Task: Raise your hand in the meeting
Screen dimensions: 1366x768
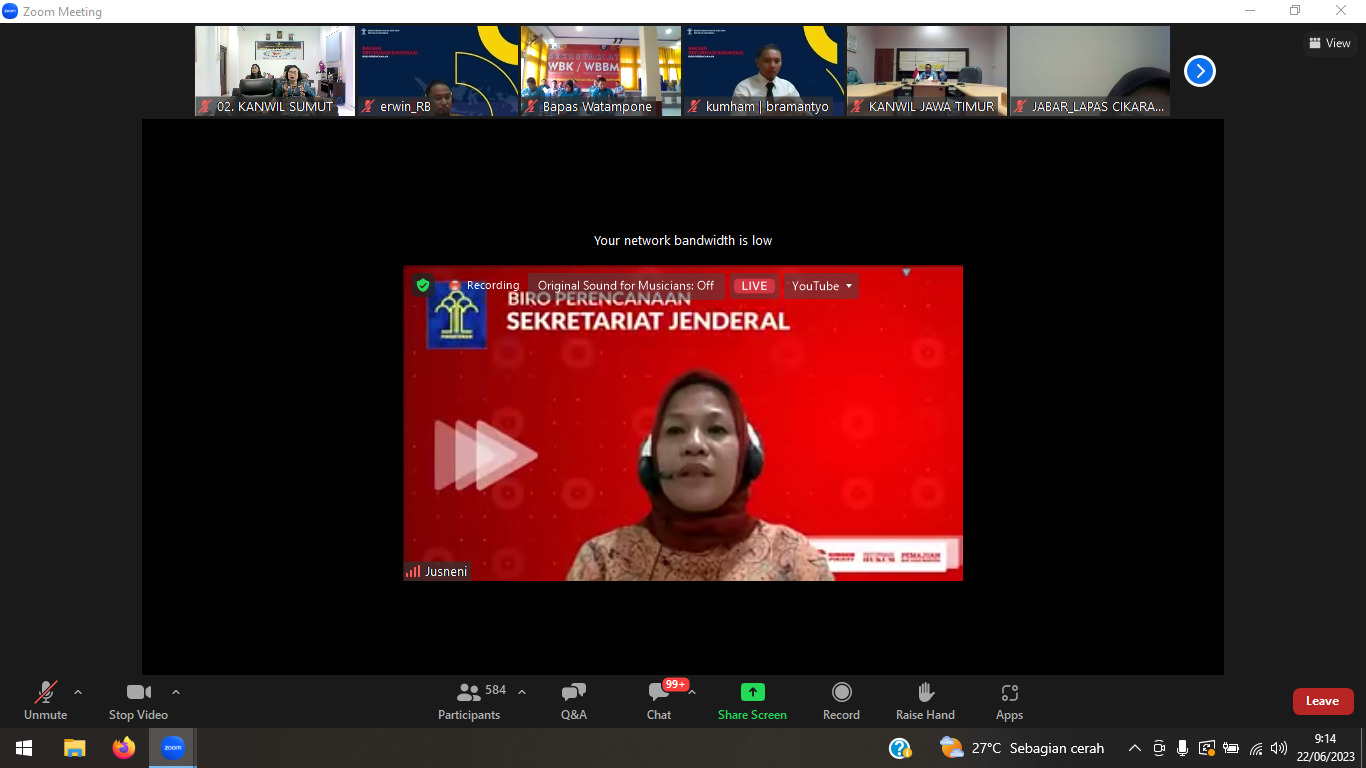Action: (x=925, y=701)
